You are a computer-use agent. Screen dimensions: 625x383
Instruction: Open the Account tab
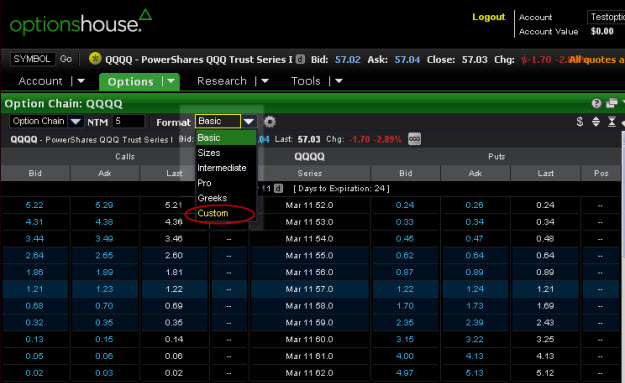40,81
